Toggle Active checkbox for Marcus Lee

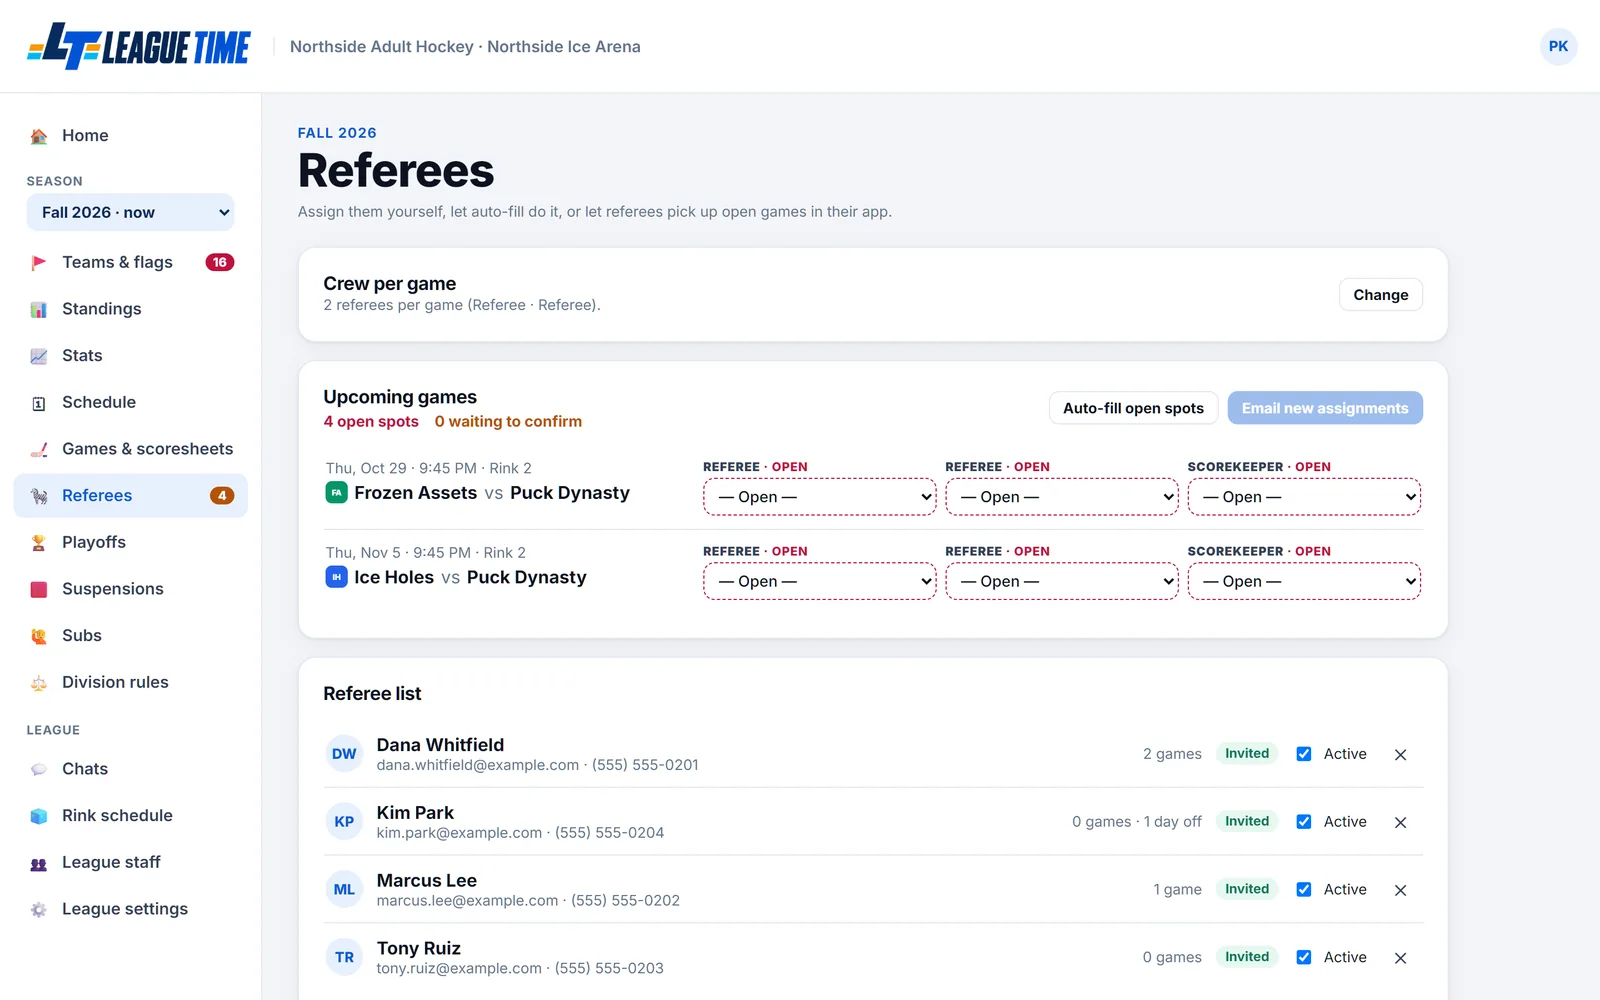[x=1304, y=889]
